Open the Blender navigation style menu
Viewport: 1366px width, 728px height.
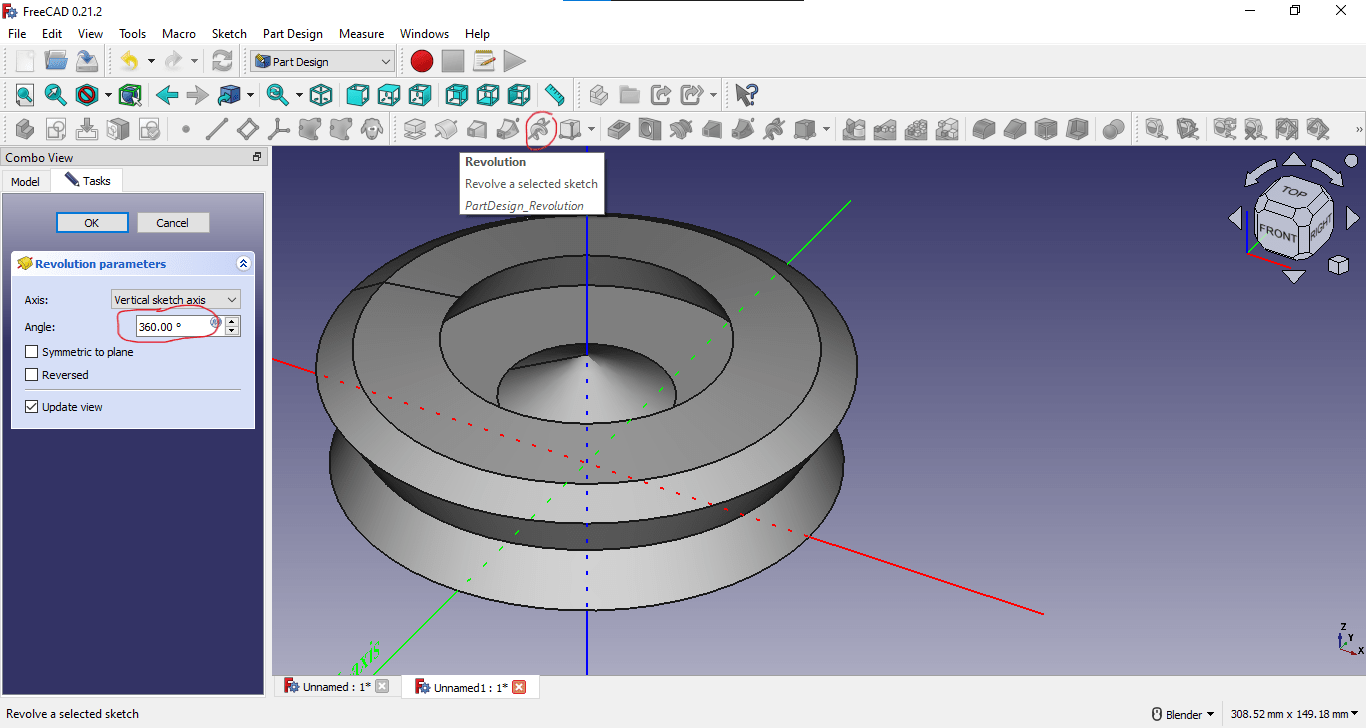1183,714
